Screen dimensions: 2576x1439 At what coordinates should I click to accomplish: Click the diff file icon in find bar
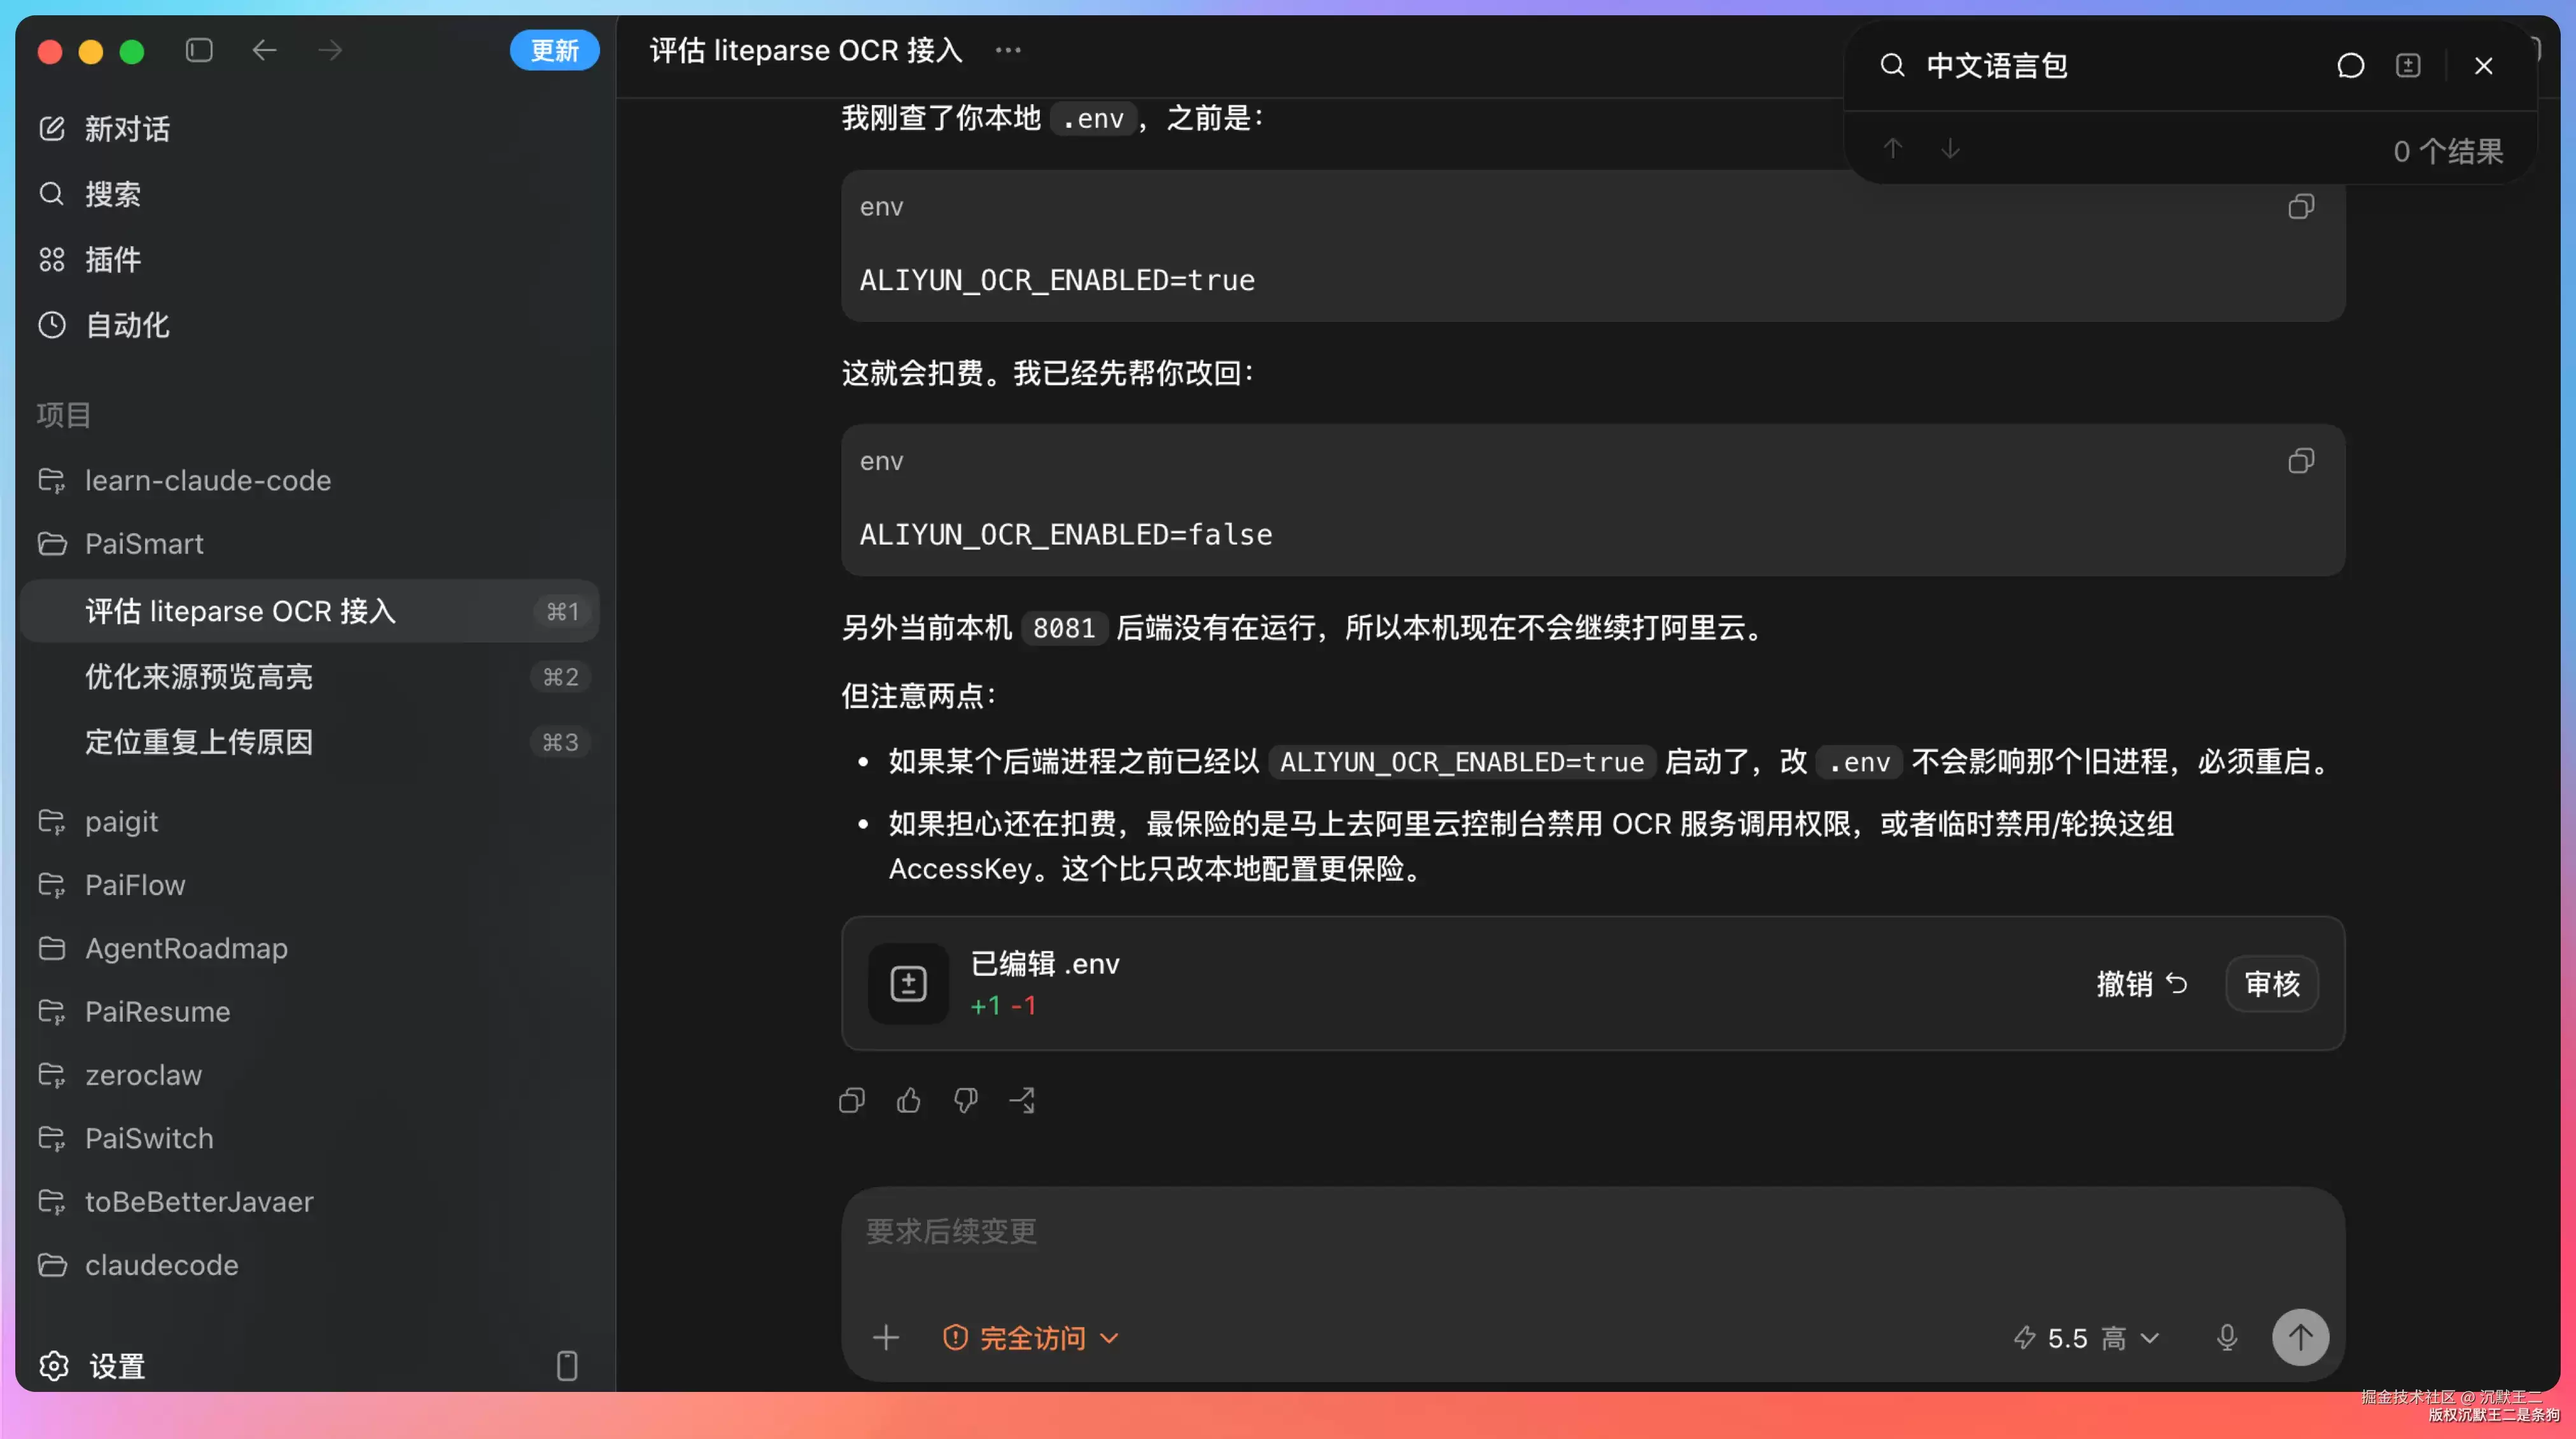coord(2408,66)
